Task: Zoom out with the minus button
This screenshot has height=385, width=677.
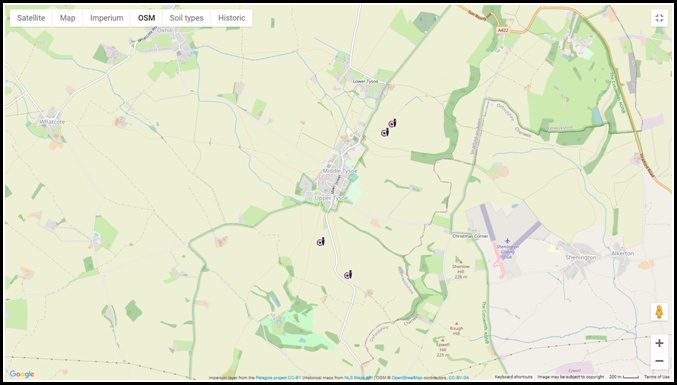Action: (x=659, y=361)
